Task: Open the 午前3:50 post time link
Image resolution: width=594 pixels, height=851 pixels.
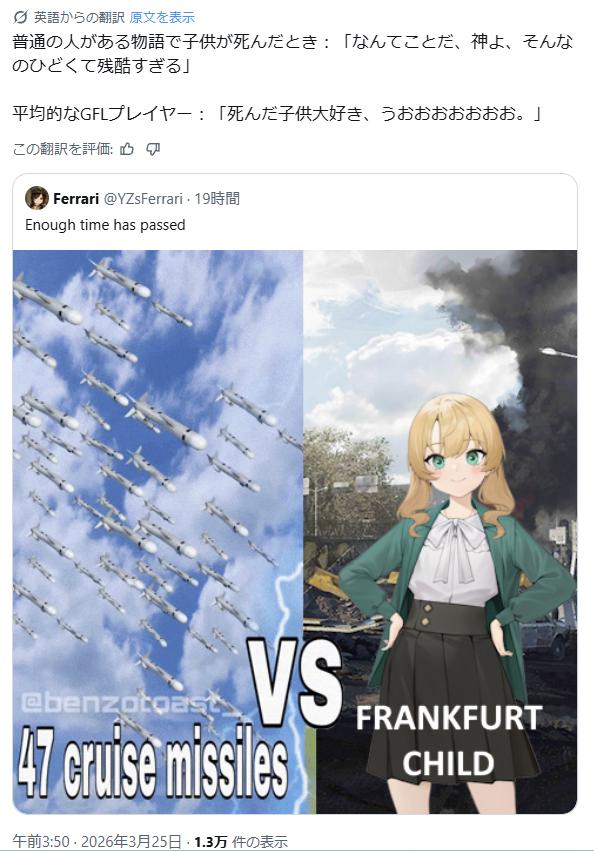Action: [x=41, y=842]
